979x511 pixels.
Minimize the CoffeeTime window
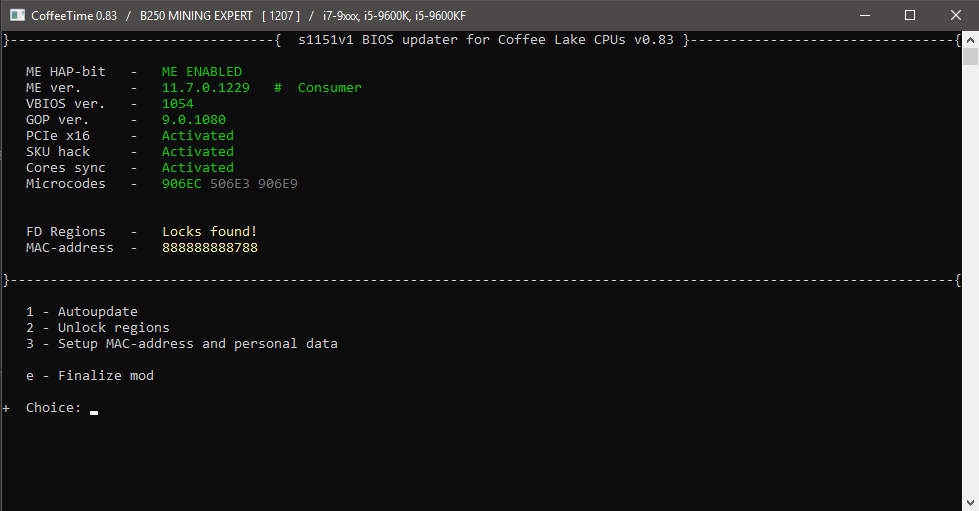click(865, 15)
